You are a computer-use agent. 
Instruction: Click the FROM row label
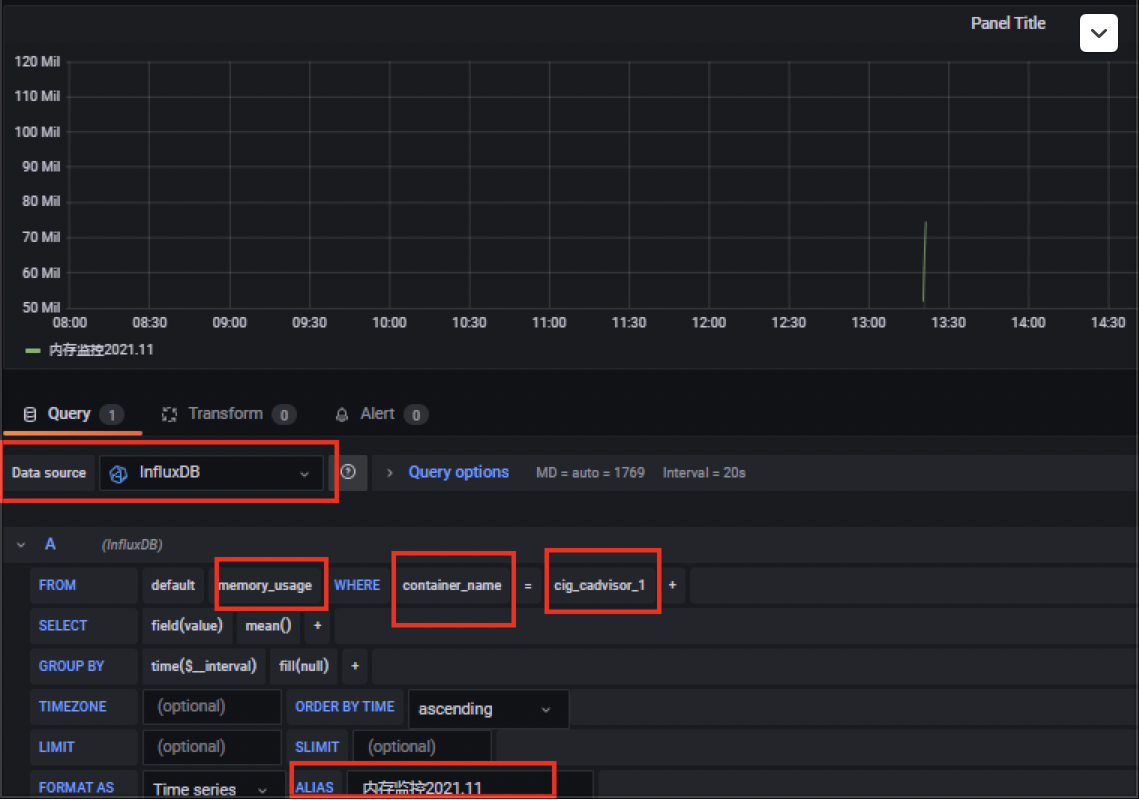[x=57, y=585]
